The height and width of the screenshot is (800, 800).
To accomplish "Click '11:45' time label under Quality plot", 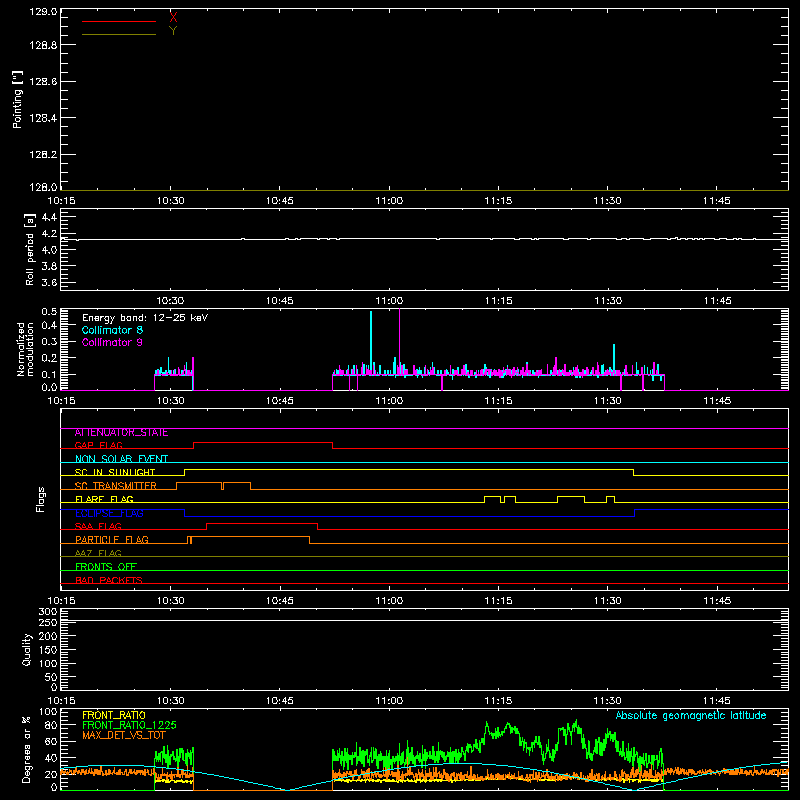I will click(x=717, y=701).
